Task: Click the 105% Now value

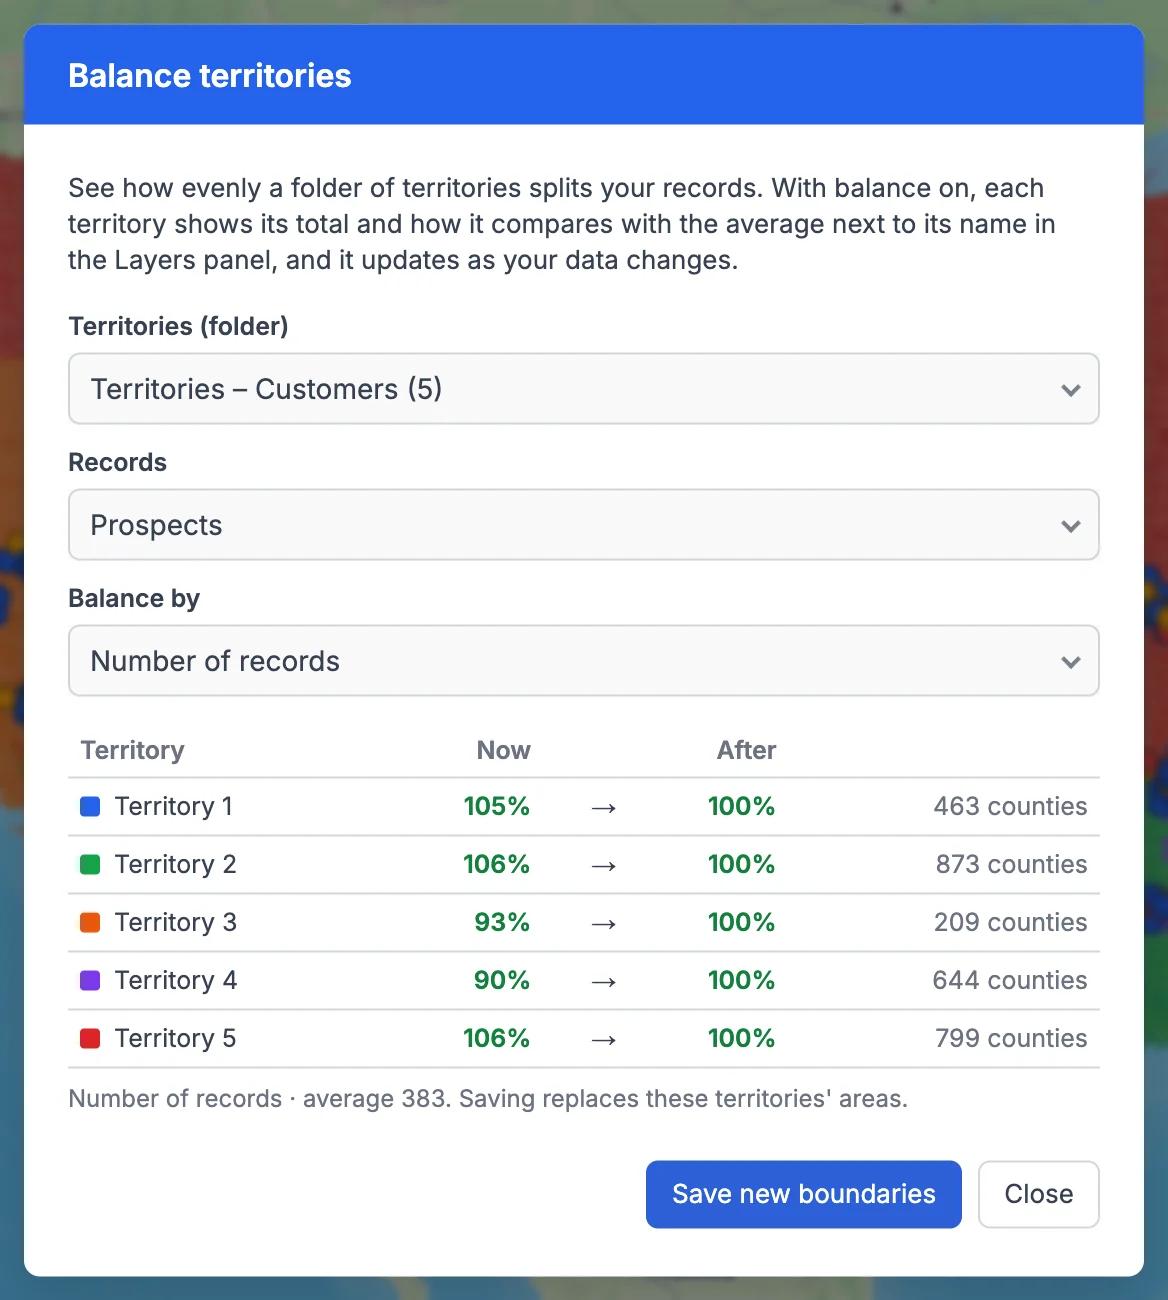Action: (x=497, y=806)
